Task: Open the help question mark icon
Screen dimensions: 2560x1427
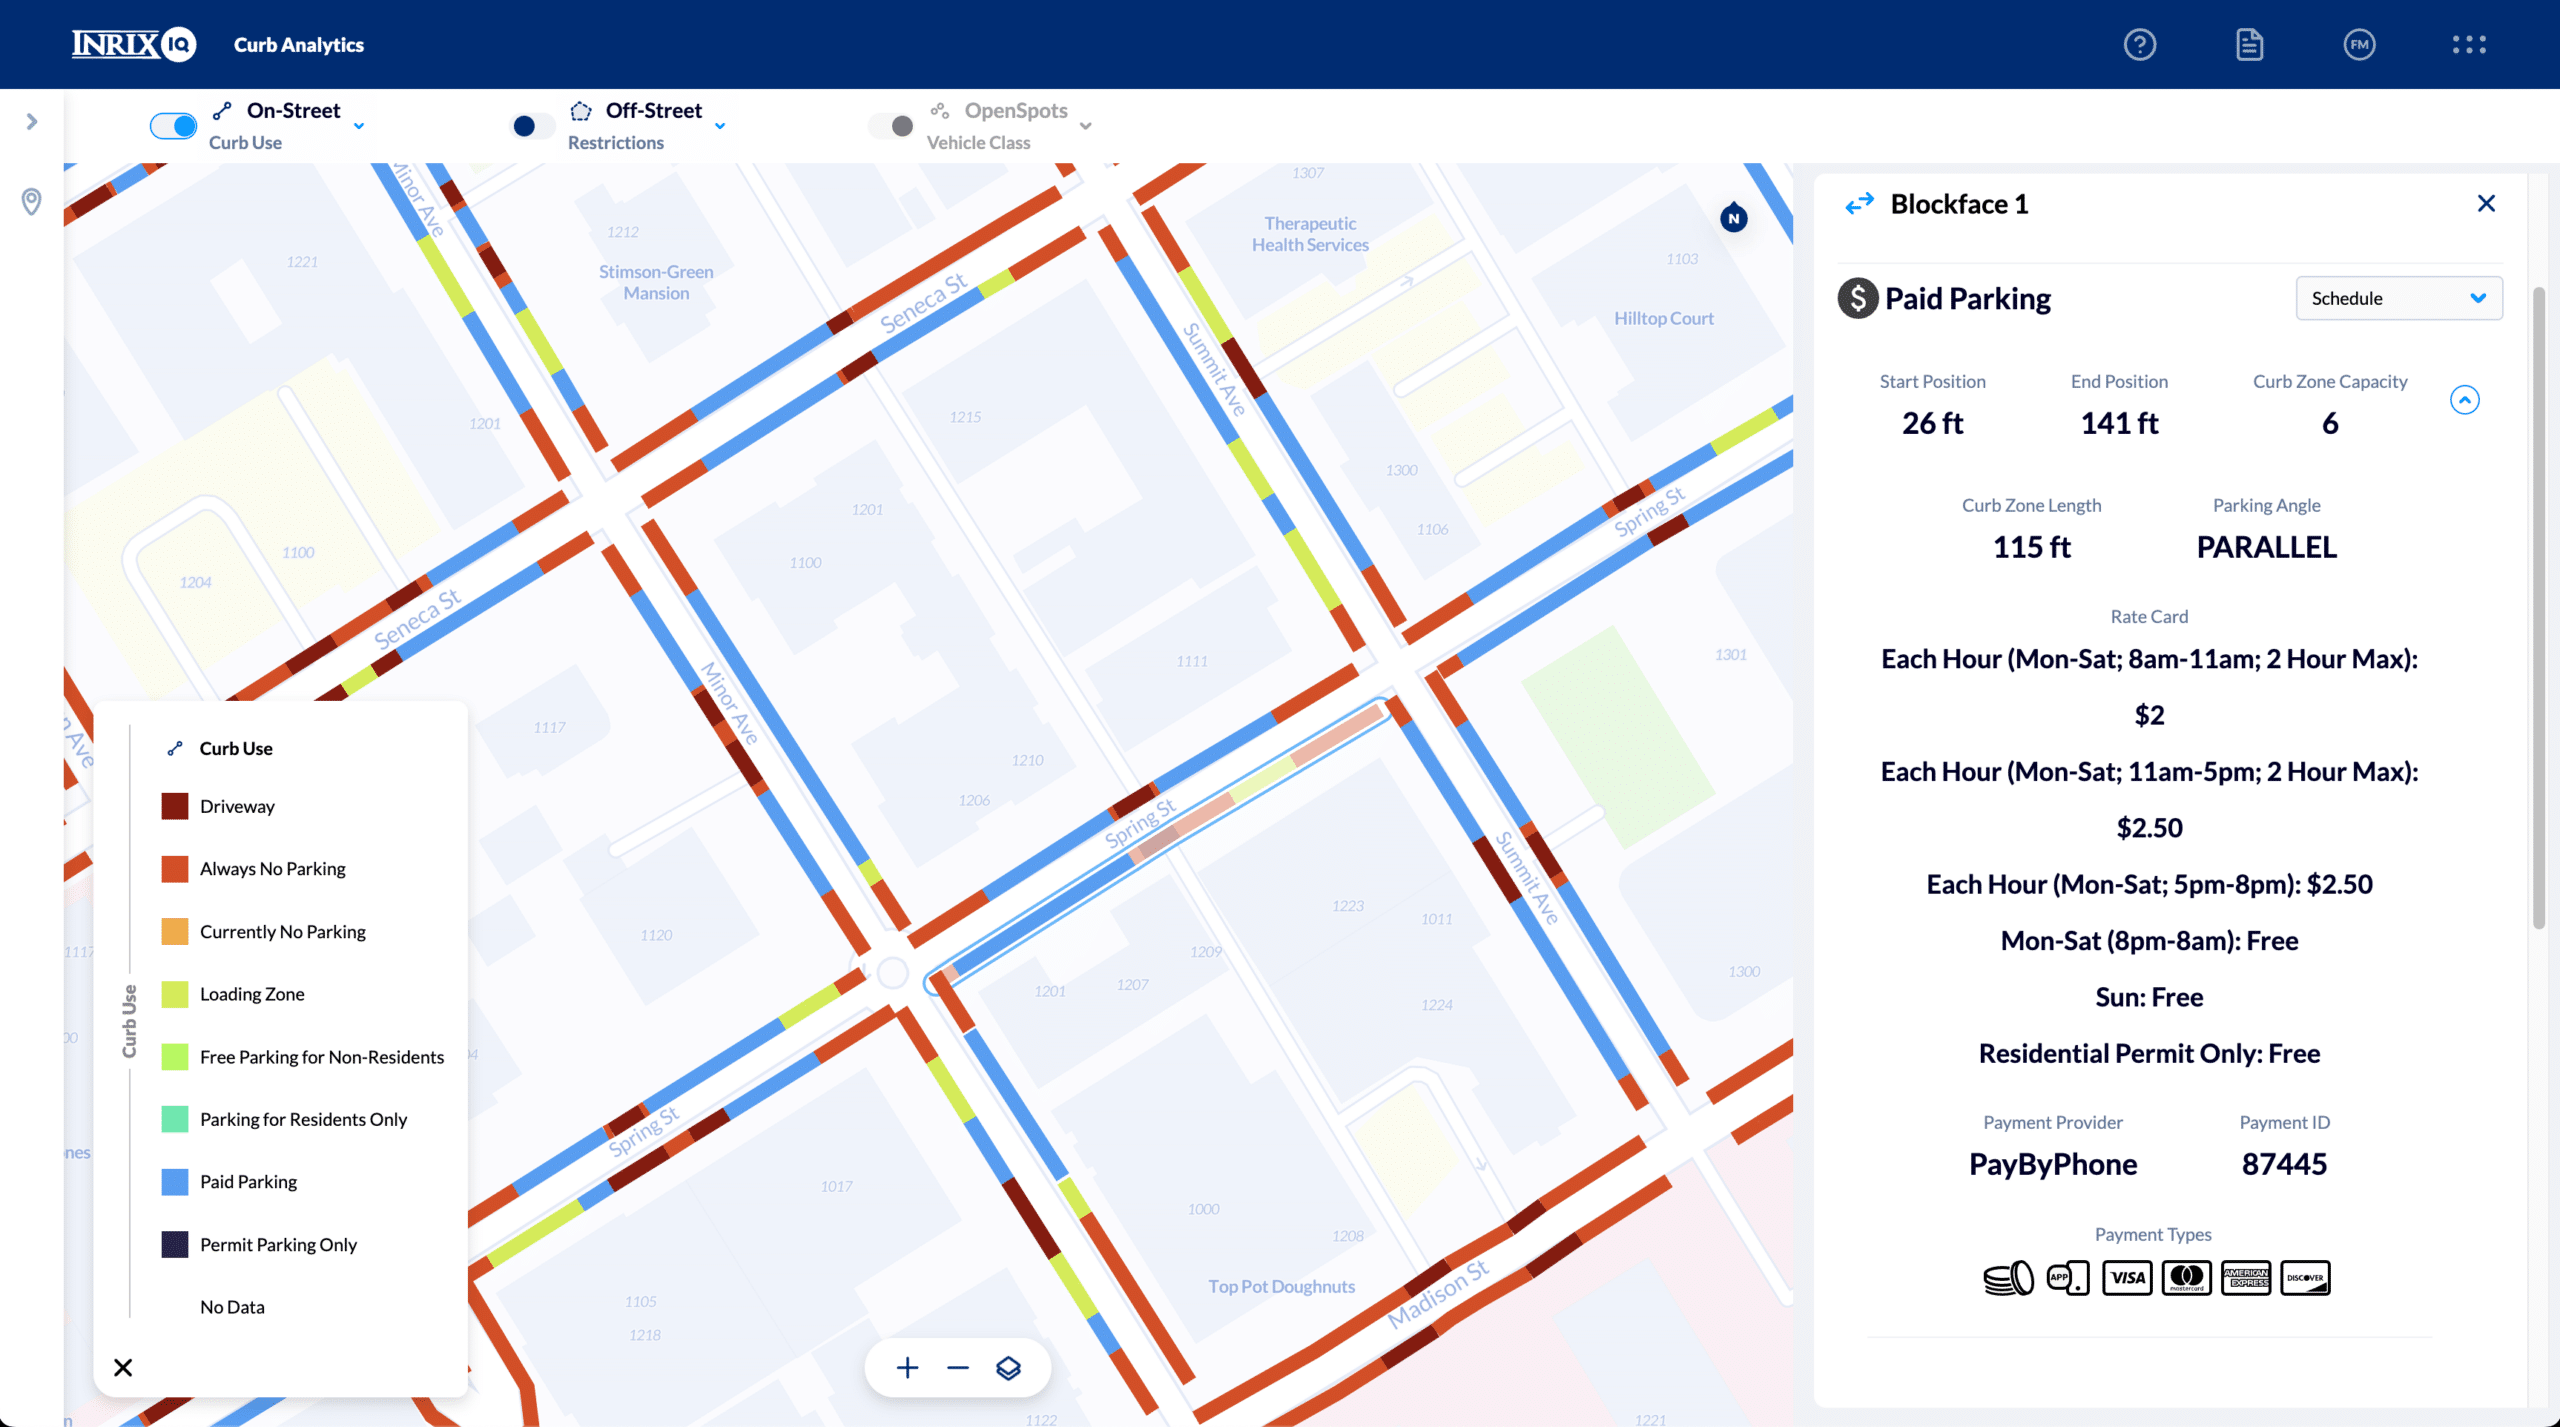Action: pyautogui.click(x=2140, y=44)
